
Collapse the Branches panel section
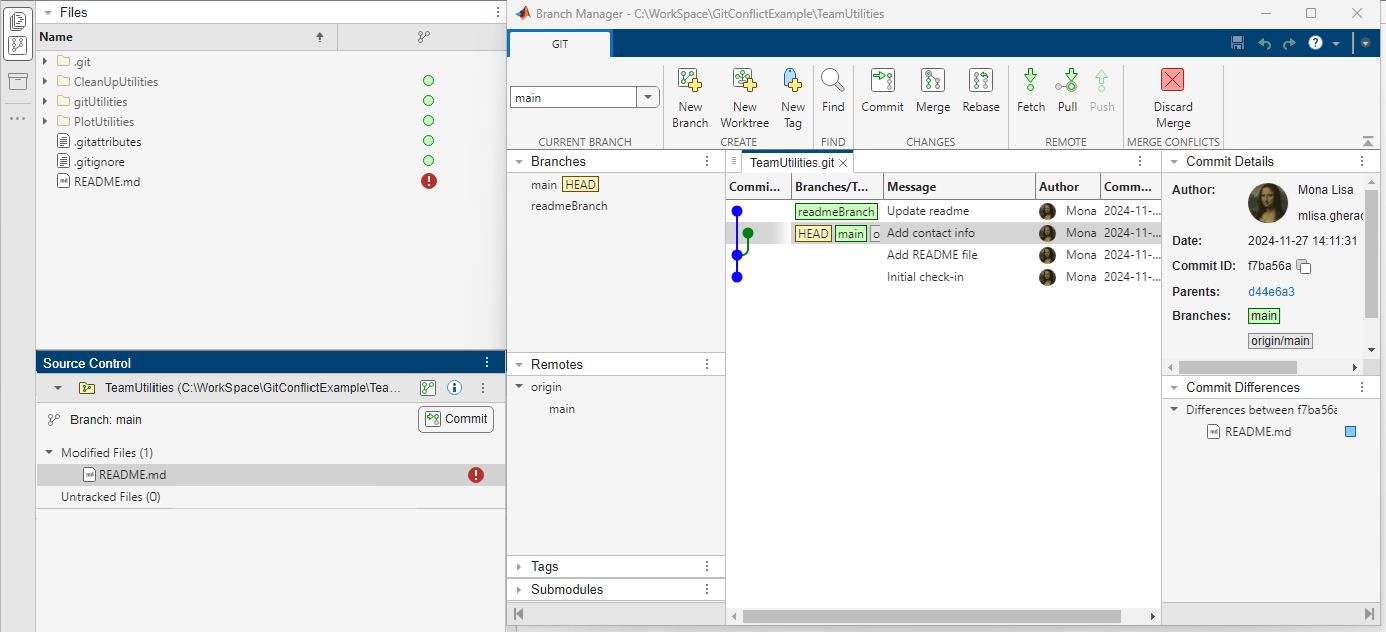tap(519, 162)
